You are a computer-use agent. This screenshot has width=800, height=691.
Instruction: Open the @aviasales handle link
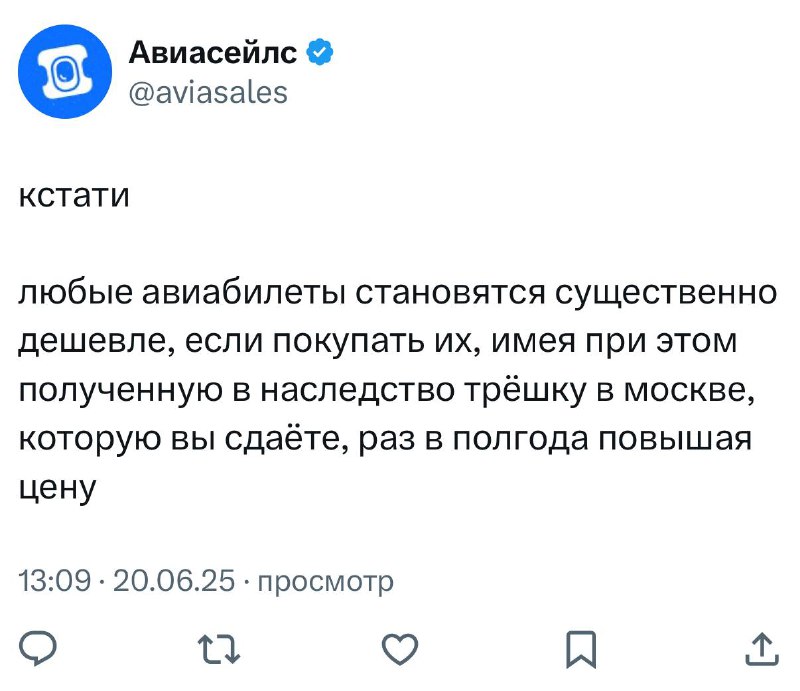(208, 93)
